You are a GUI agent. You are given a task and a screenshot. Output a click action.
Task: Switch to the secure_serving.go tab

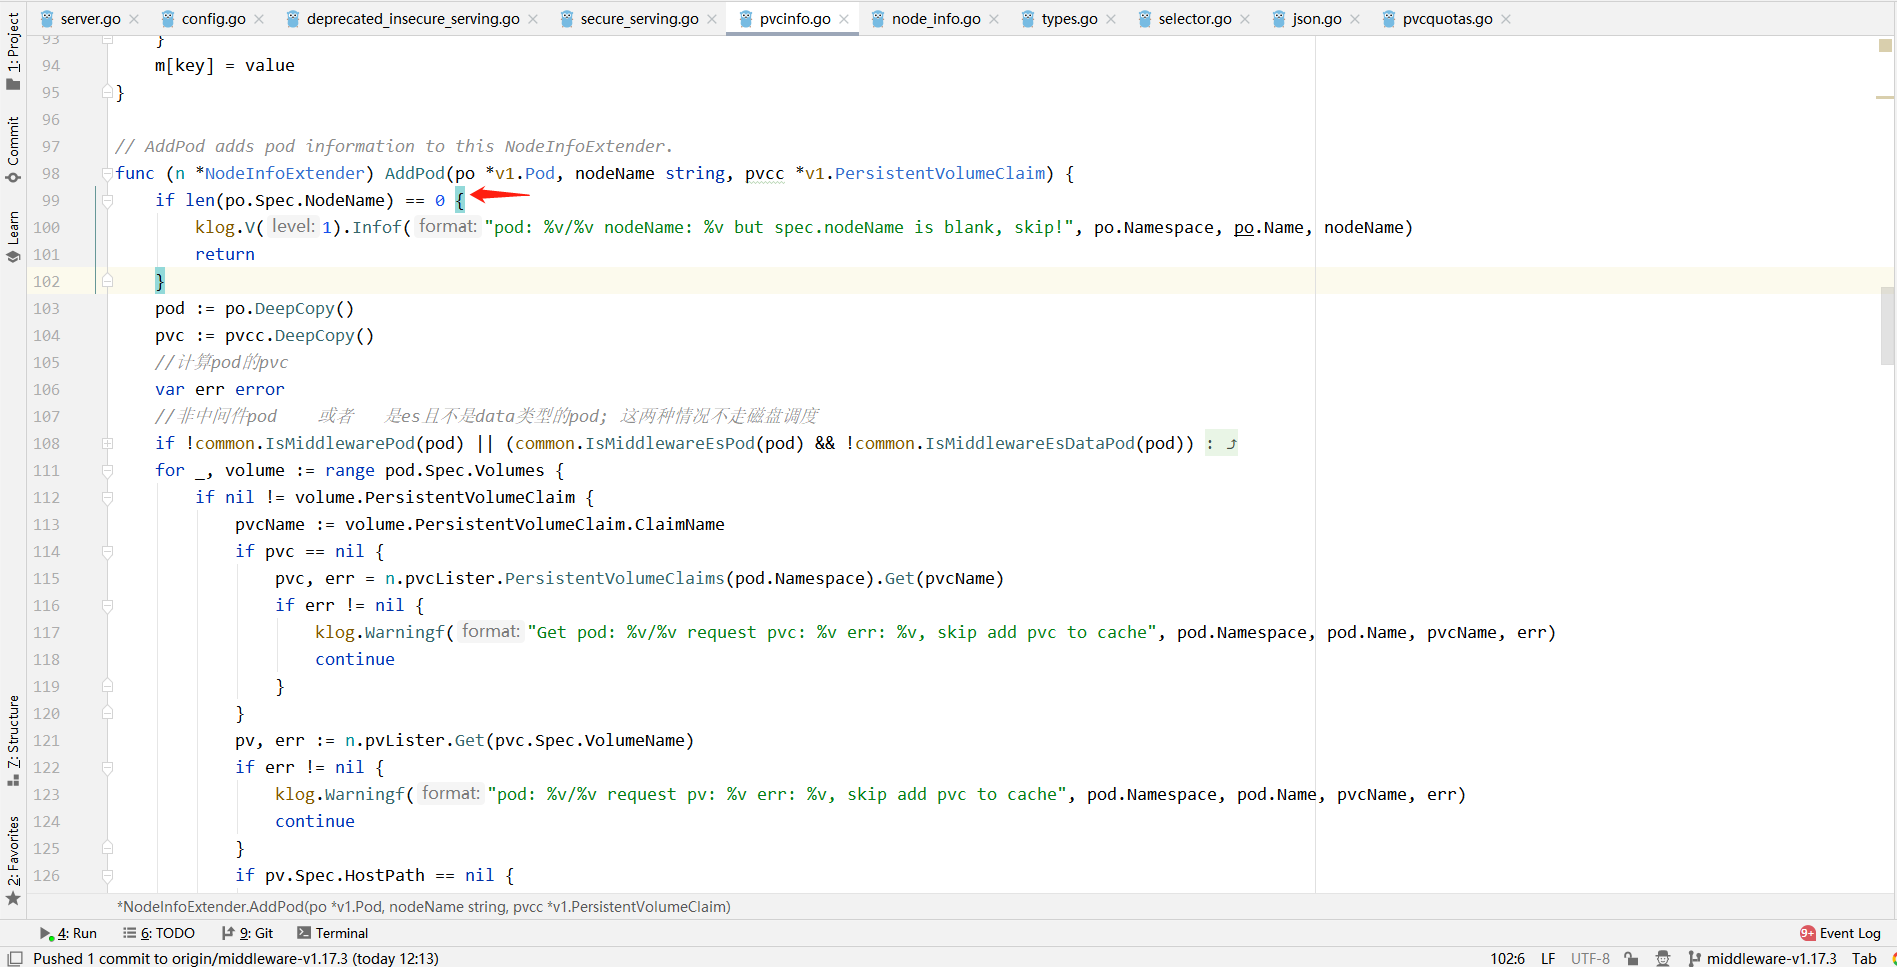[639, 19]
